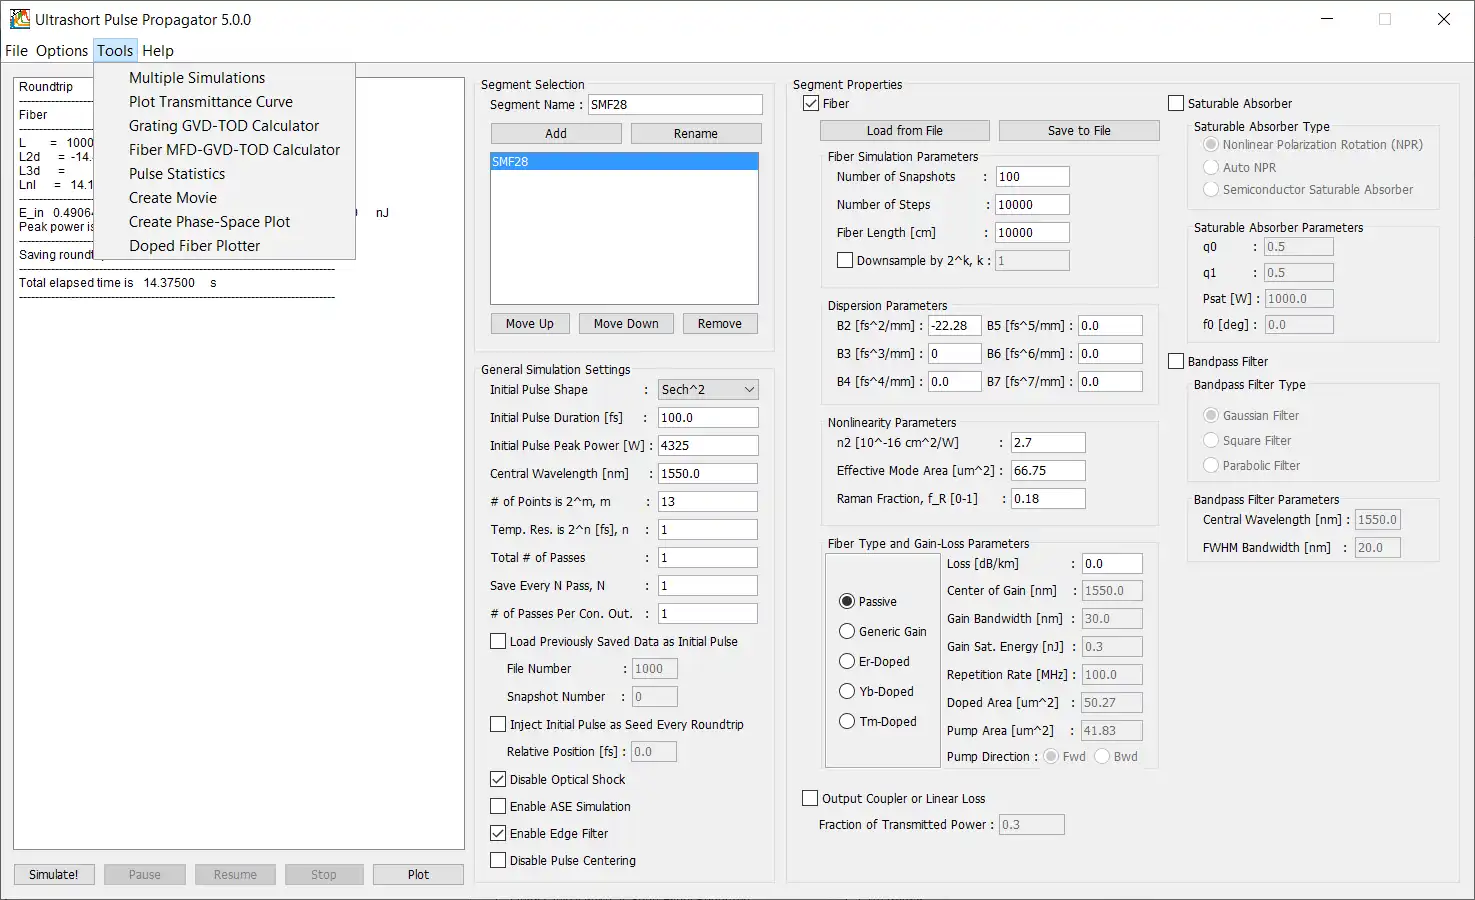Screen dimensions: 1475x900
Task: Click Raman Fraction field
Action: coord(1048,498)
